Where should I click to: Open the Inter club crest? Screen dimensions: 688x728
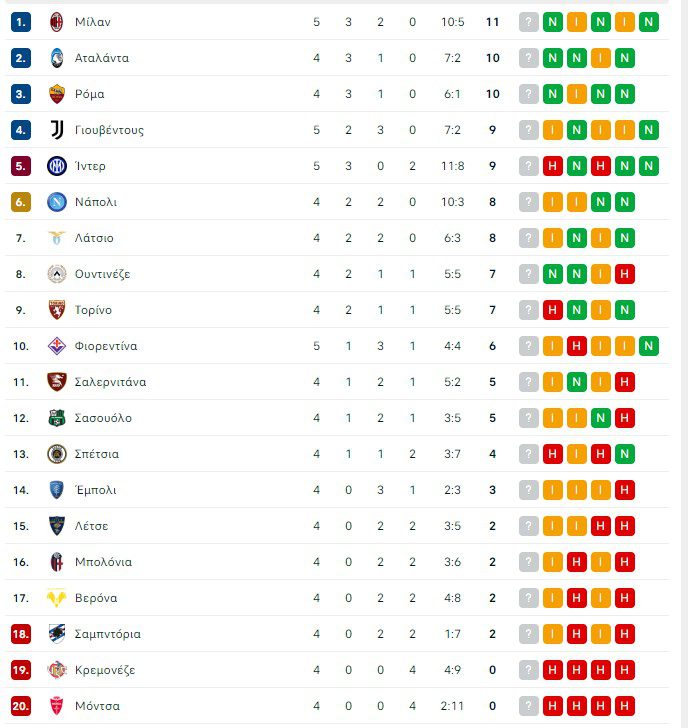[57, 166]
